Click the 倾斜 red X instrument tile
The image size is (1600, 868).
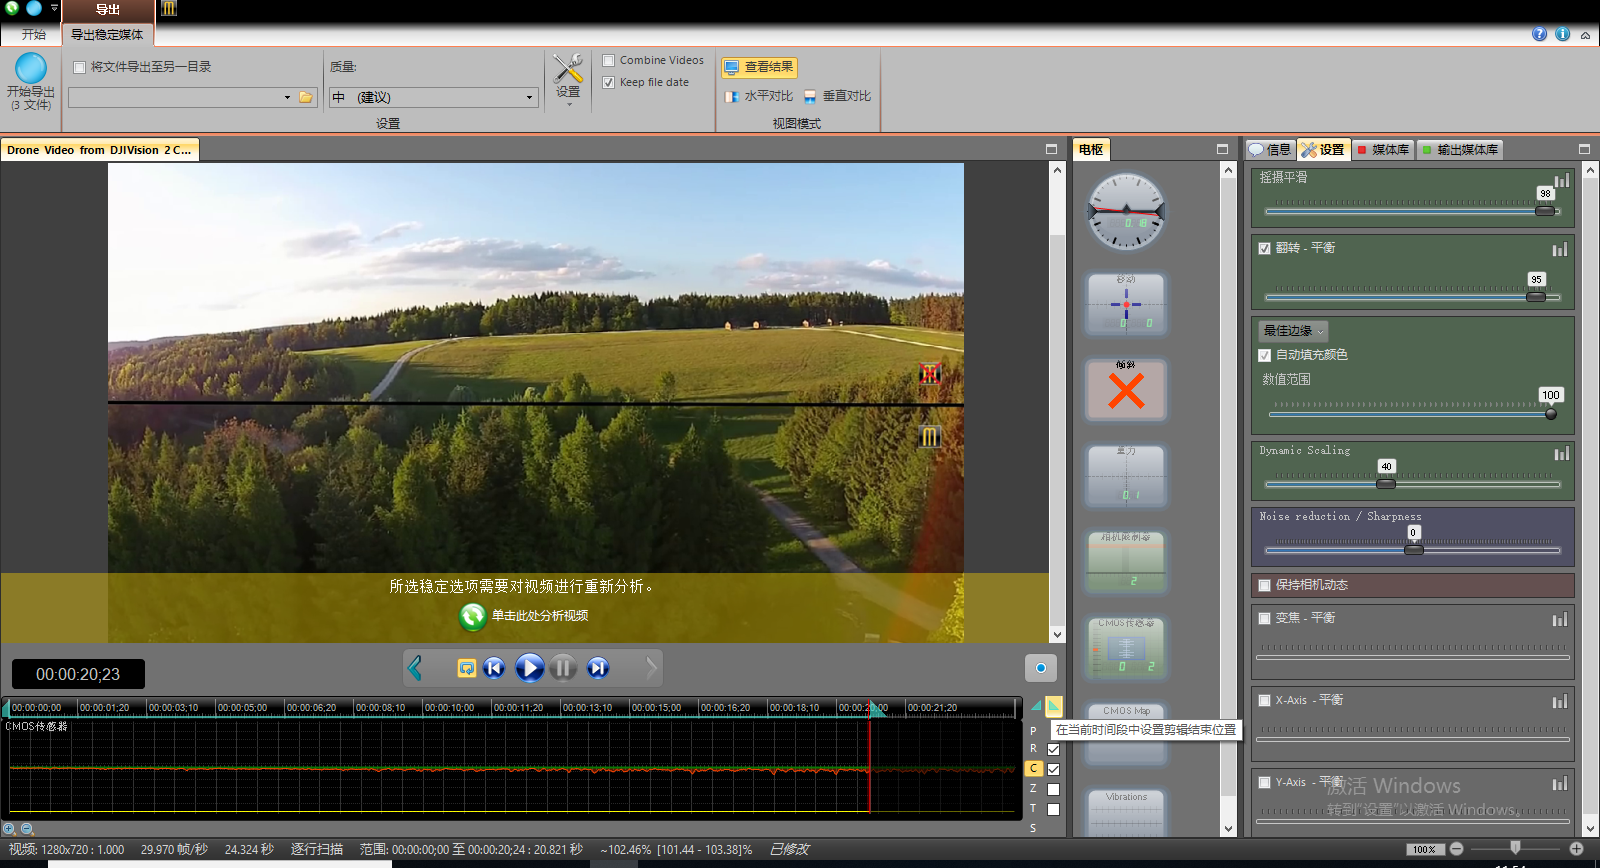(x=1126, y=390)
